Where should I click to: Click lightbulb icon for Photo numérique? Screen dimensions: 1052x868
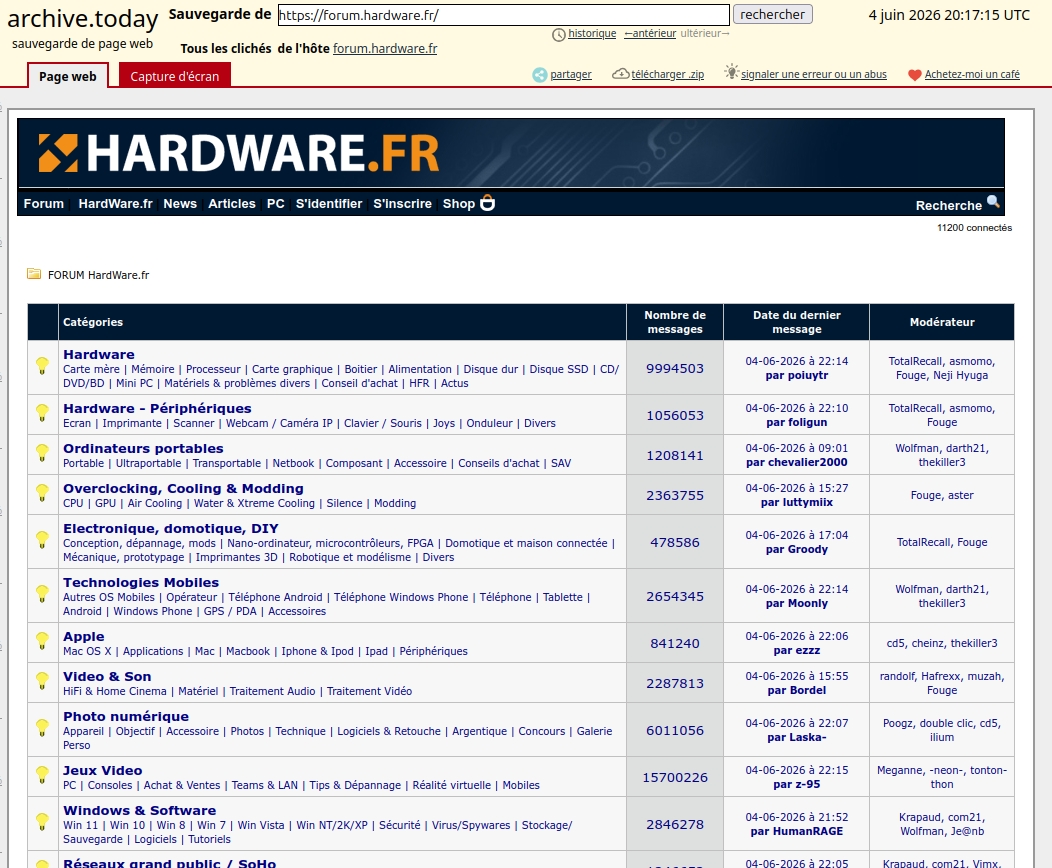click(42, 728)
